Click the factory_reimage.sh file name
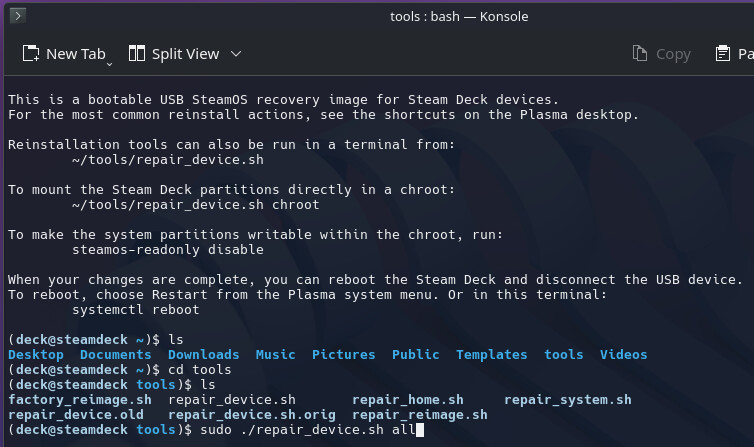This screenshot has height=447, width=754. [80, 400]
